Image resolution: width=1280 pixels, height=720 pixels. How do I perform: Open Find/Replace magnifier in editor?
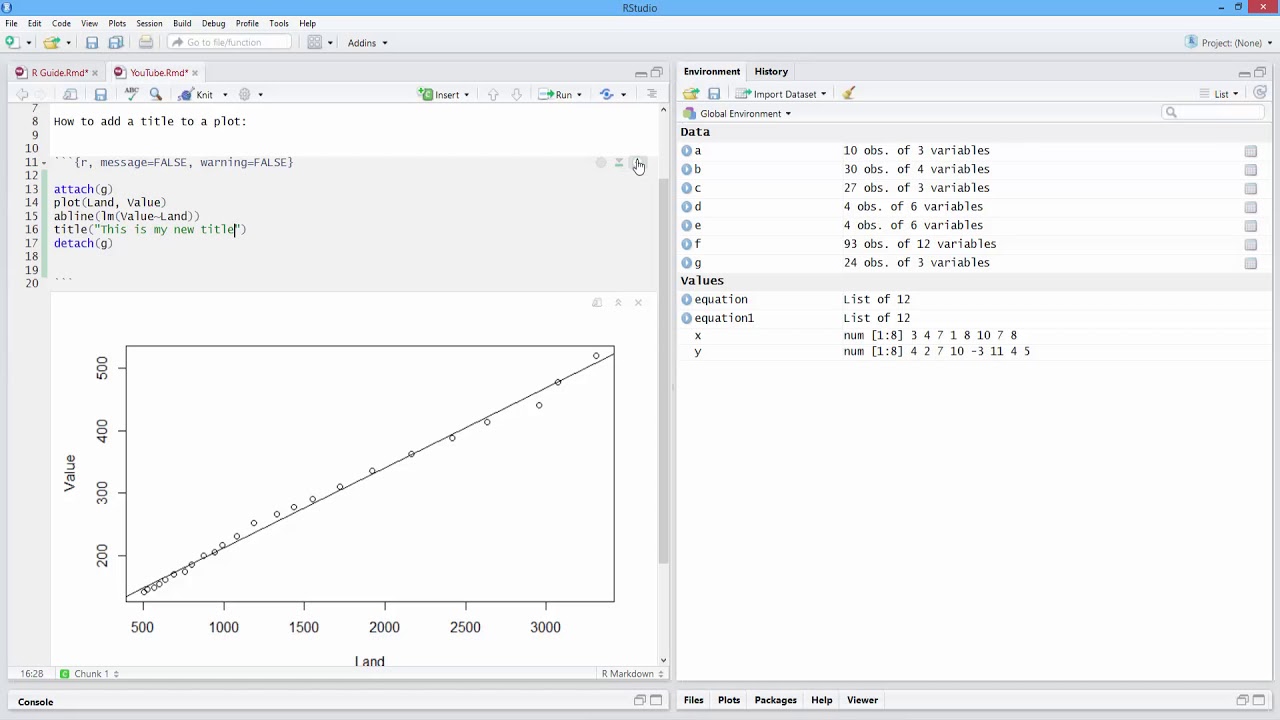[155, 94]
